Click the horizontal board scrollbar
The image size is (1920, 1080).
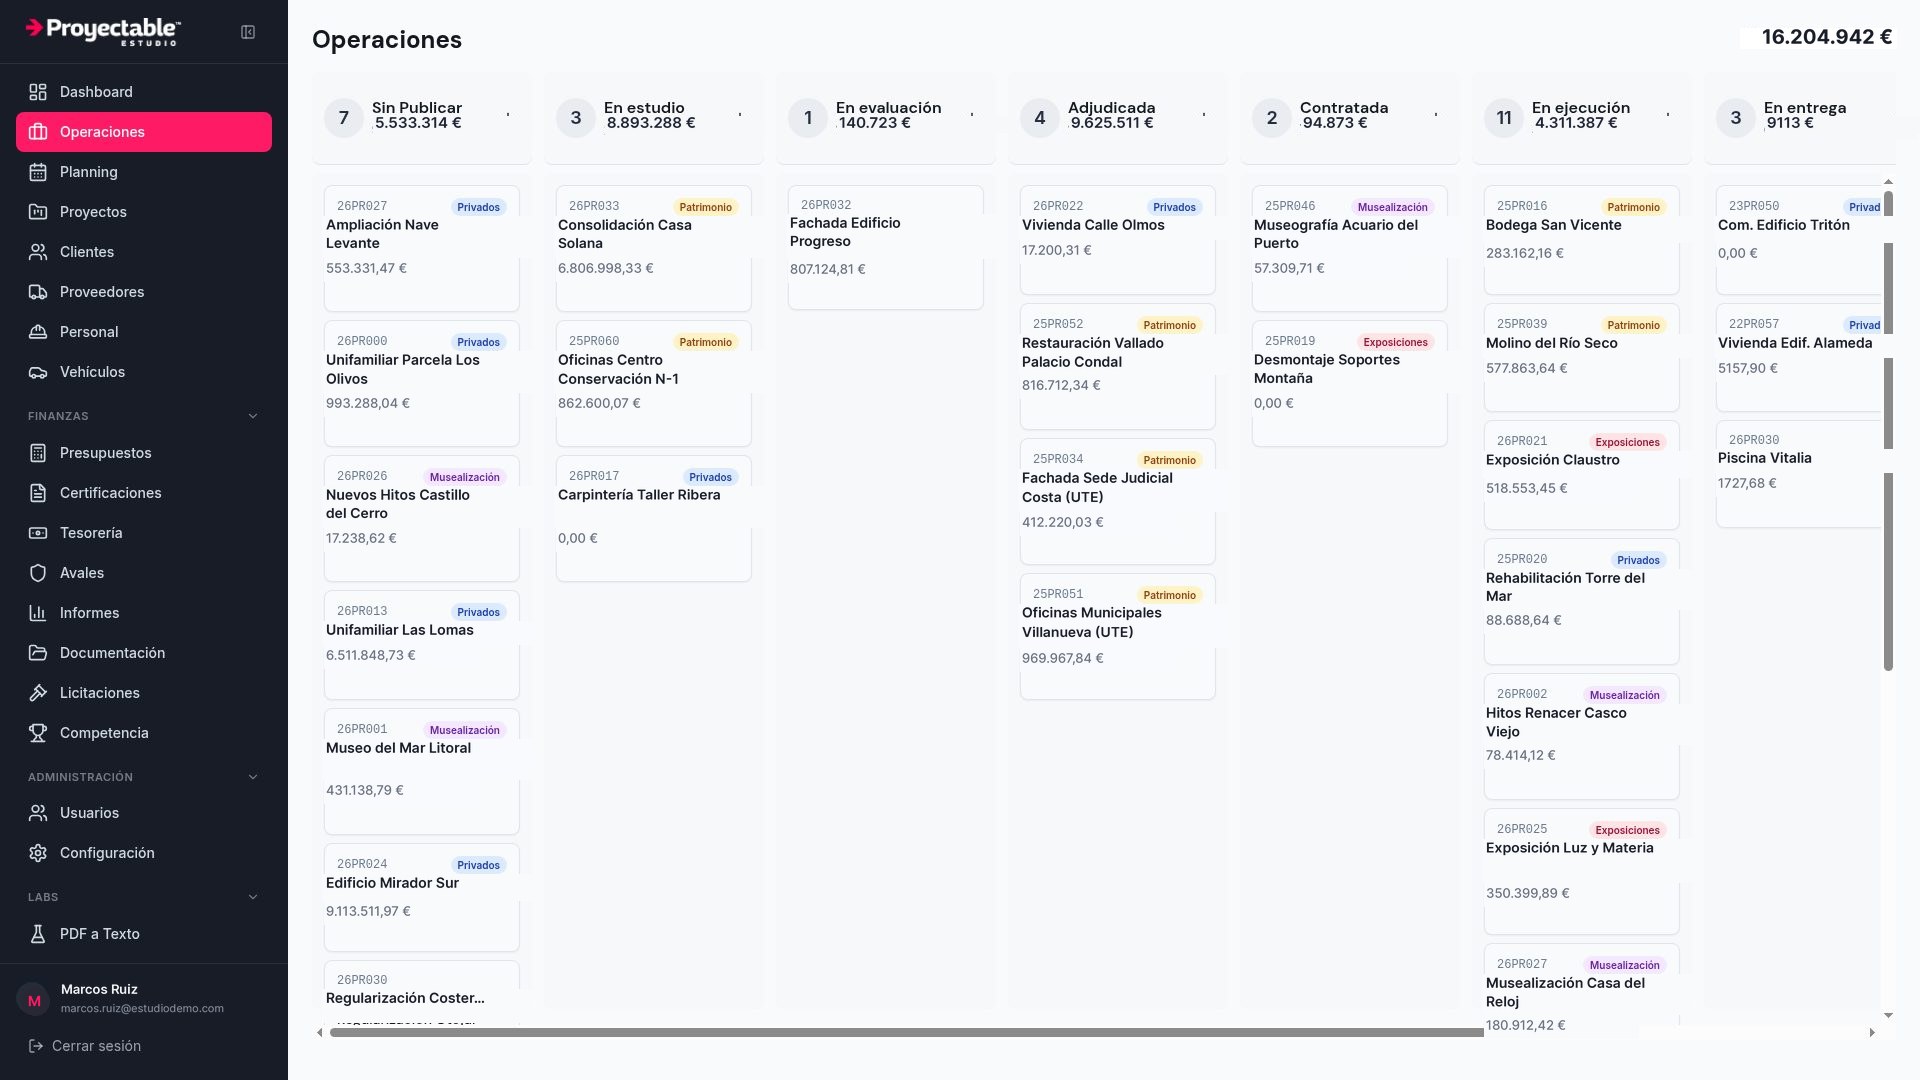click(906, 1032)
